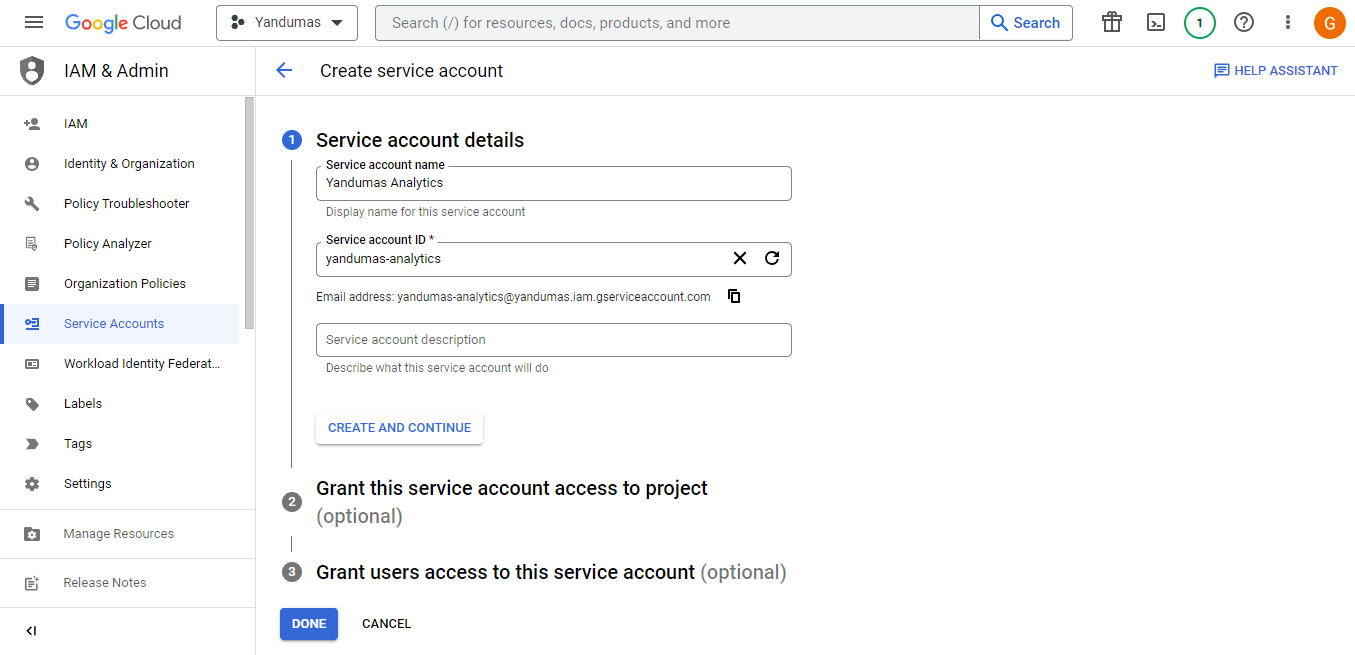Open the Yandumas project selector dropdown
Screen dimensions: 1355x655
[287, 22]
